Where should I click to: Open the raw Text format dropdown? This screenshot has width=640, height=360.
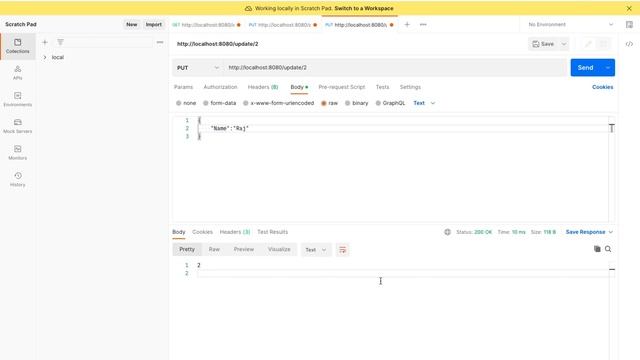[x=424, y=103]
